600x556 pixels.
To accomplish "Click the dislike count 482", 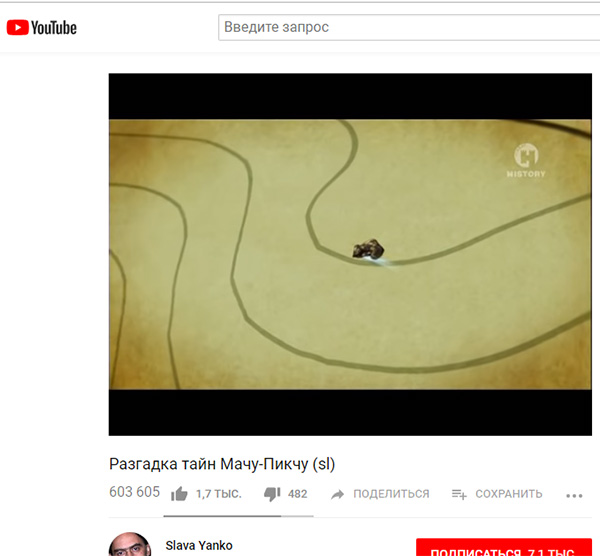I will click(298, 494).
